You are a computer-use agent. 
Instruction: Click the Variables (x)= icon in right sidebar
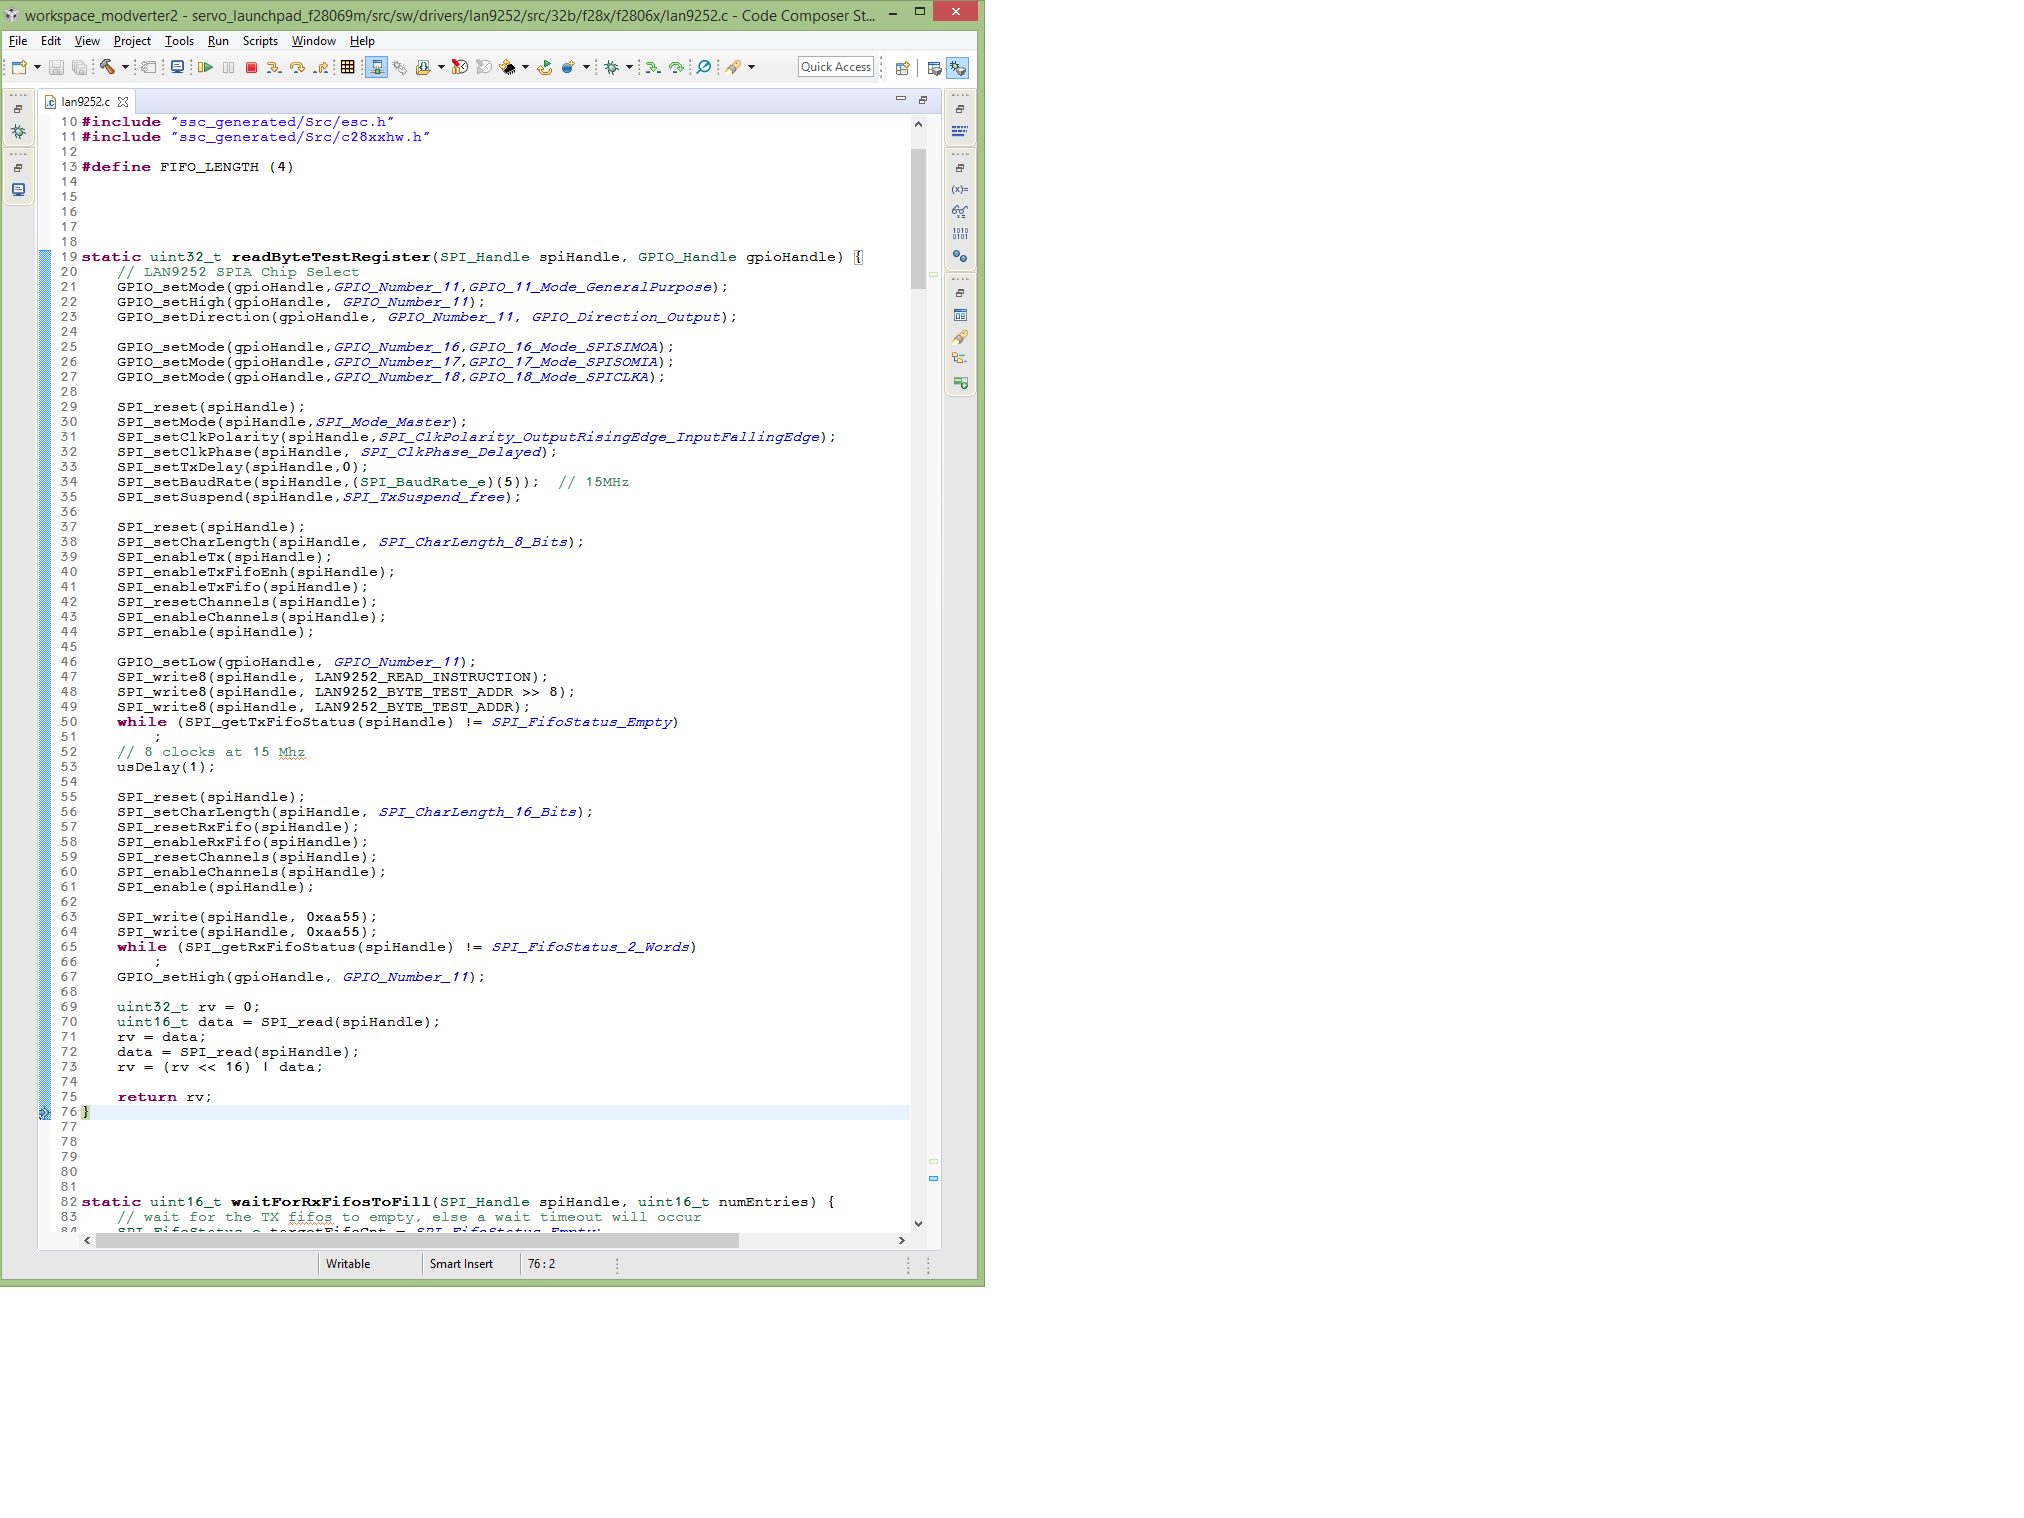[x=960, y=189]
